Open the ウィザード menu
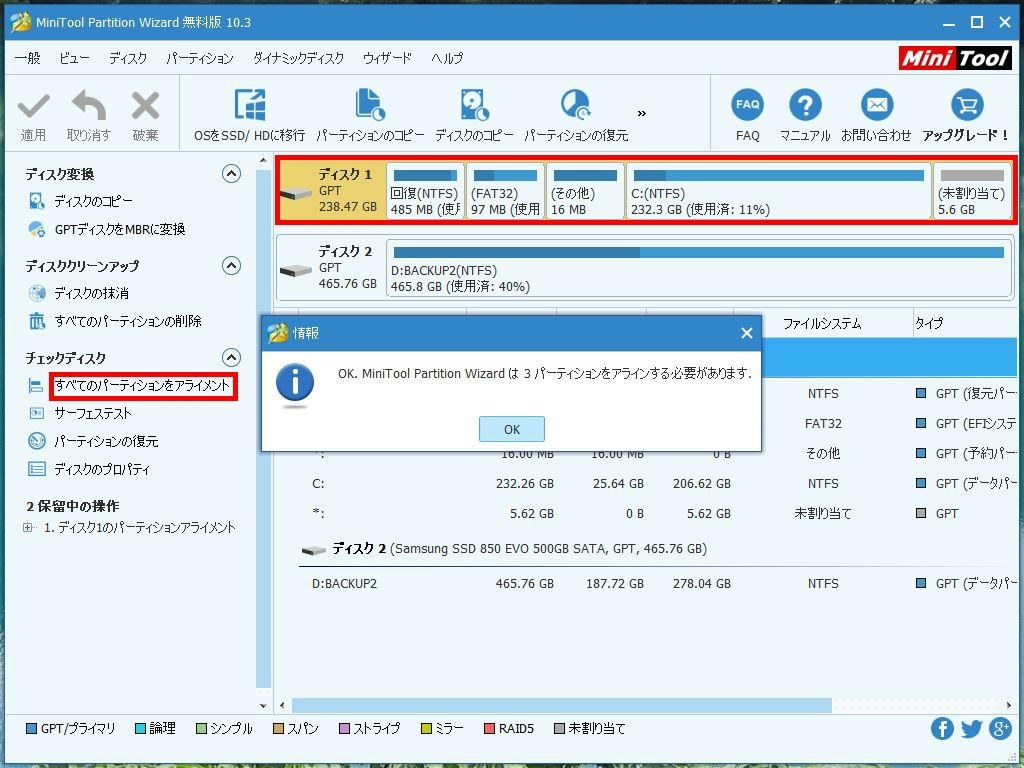The height and width of the screenshot is (768, 1024). coord(387,58)
